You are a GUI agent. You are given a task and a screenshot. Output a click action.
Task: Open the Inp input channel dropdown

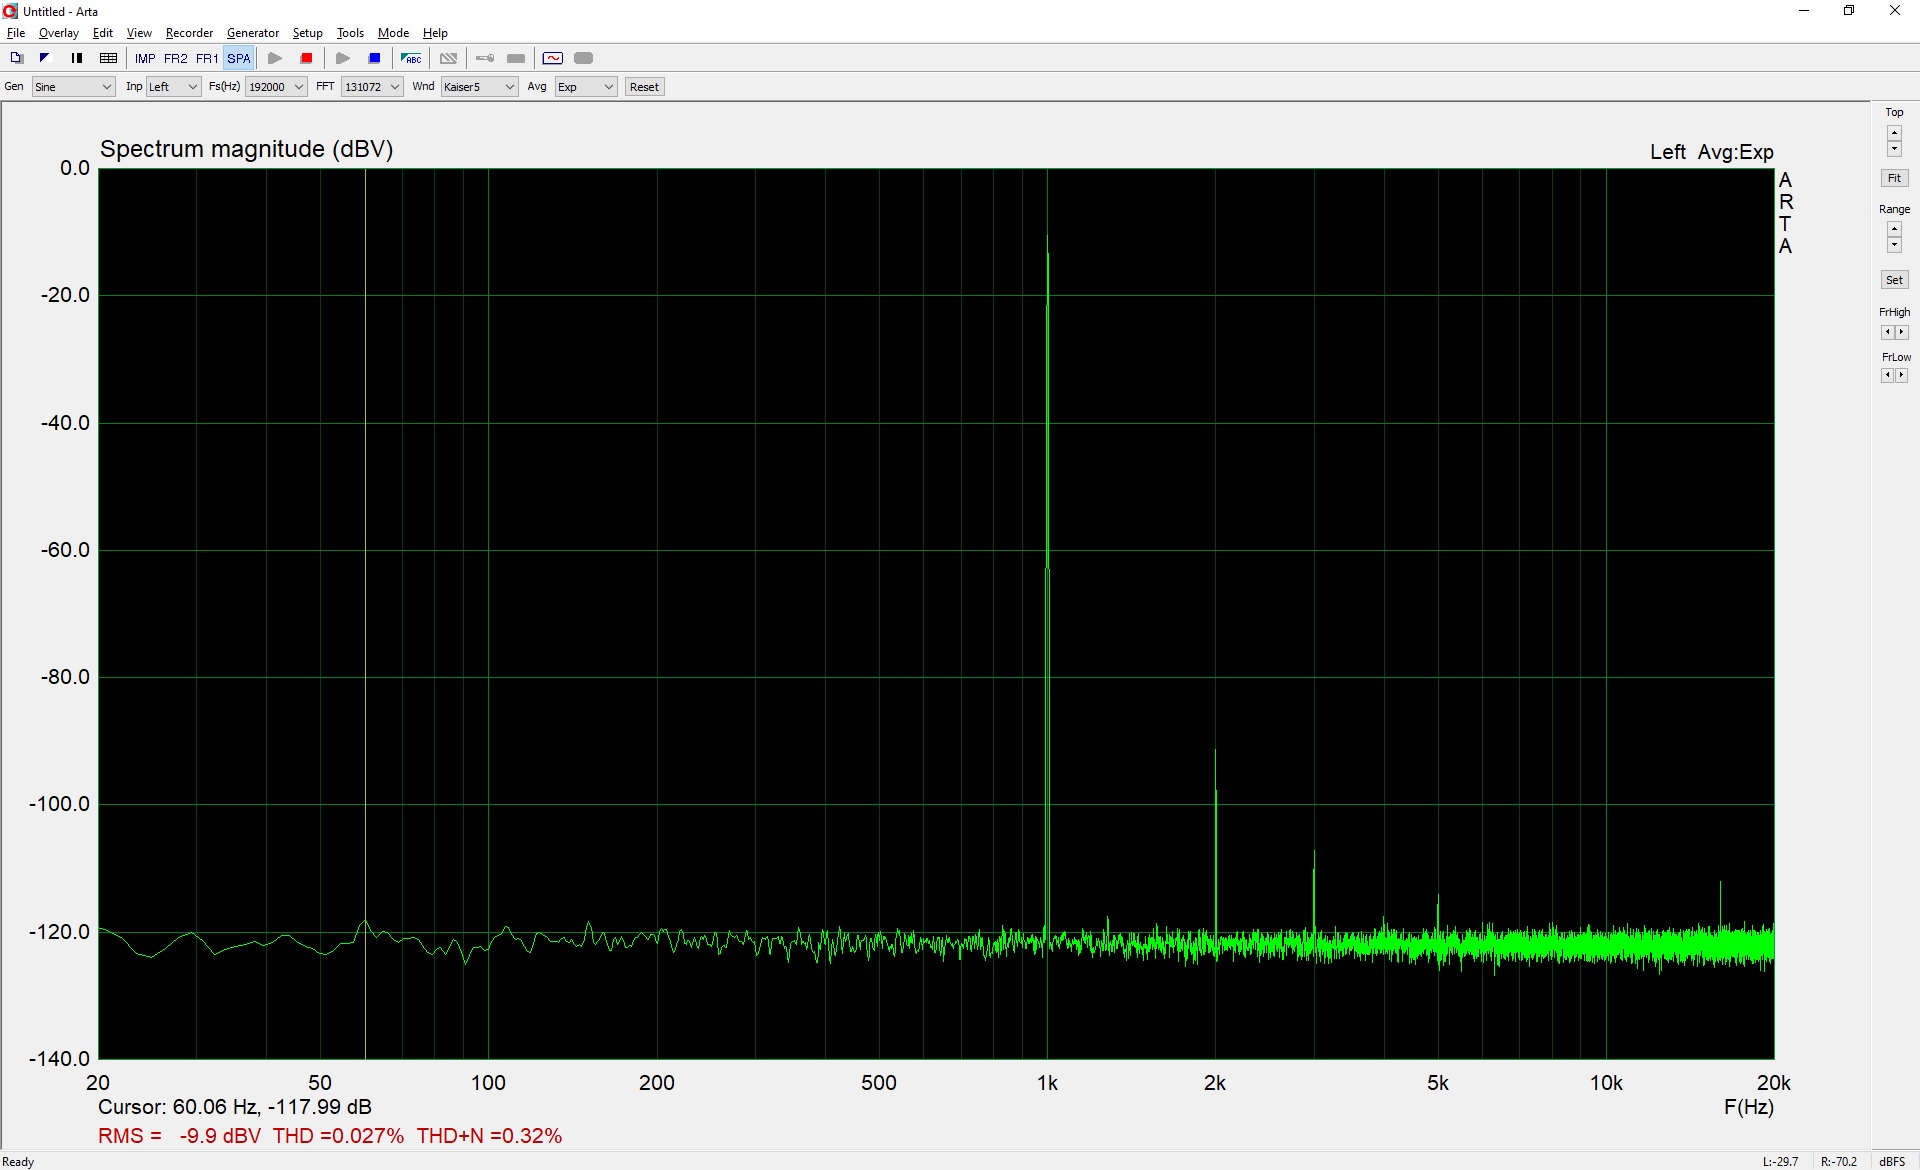(x=174, y=87)
